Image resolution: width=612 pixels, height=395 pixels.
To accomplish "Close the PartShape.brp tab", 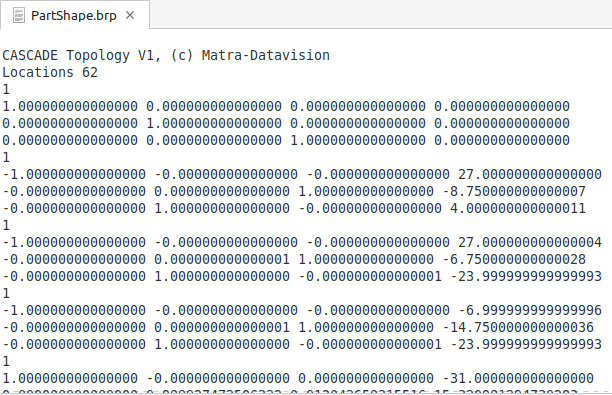I will (130, 15).
